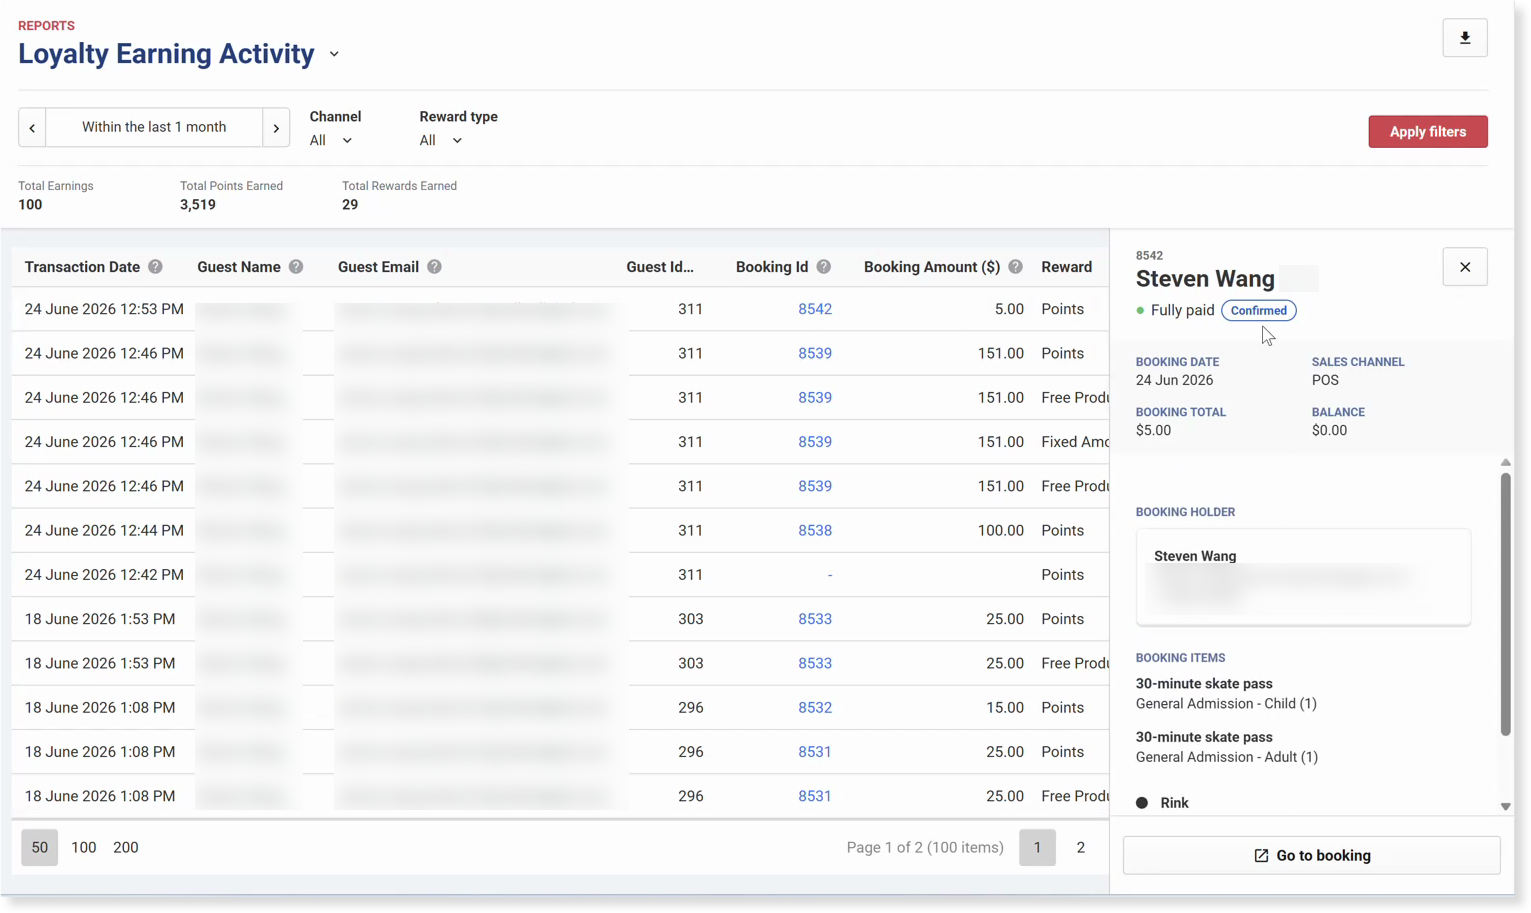Open the date range picker 'Within the last 1 month'
Image resolution: width=1531 pixels, height=913 pixels.
tap(154, 128)
